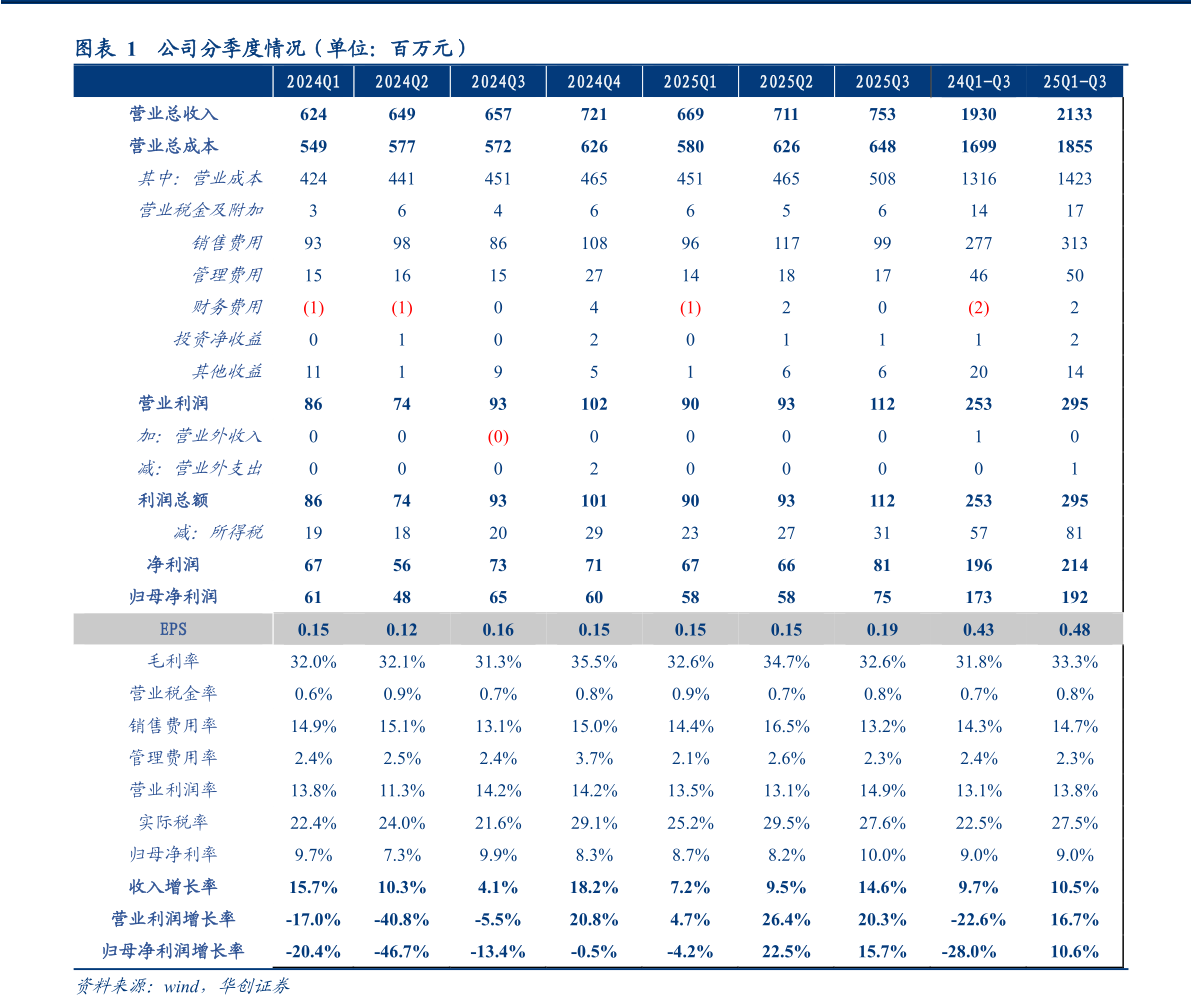Click the 实际税率 row label
Image resolution: width=1191 pixels, height=1006 pixels.
point(173,822)
